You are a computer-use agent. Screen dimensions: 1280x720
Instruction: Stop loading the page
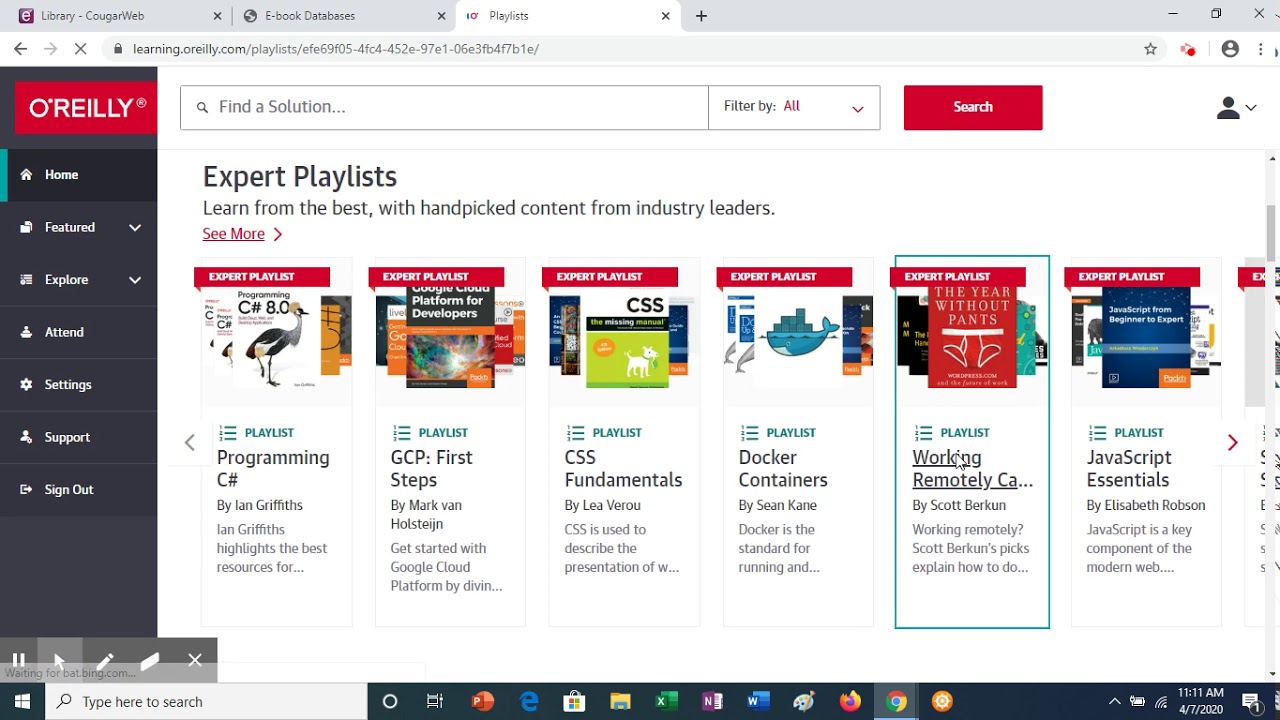(81, 48)
